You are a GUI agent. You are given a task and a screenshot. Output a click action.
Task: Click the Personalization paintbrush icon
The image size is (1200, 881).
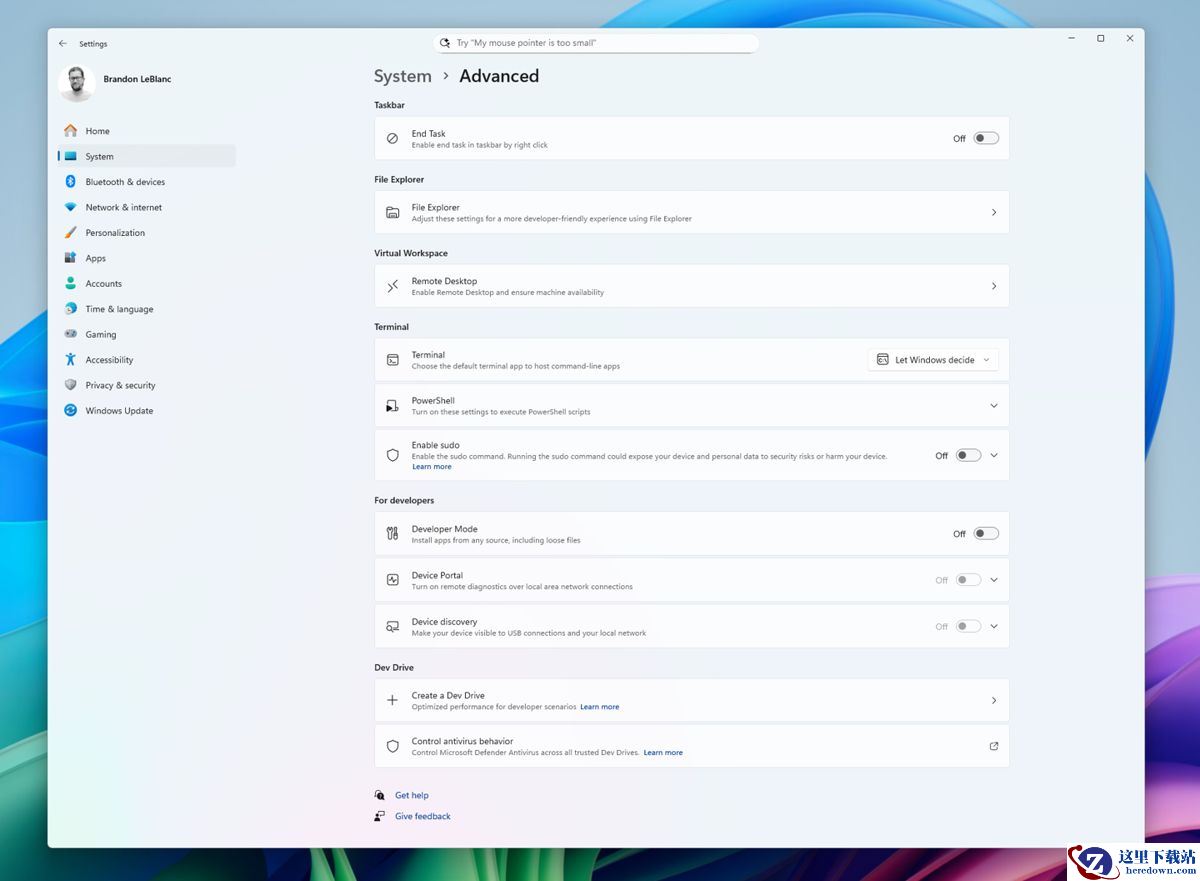(x=70, y=233)
